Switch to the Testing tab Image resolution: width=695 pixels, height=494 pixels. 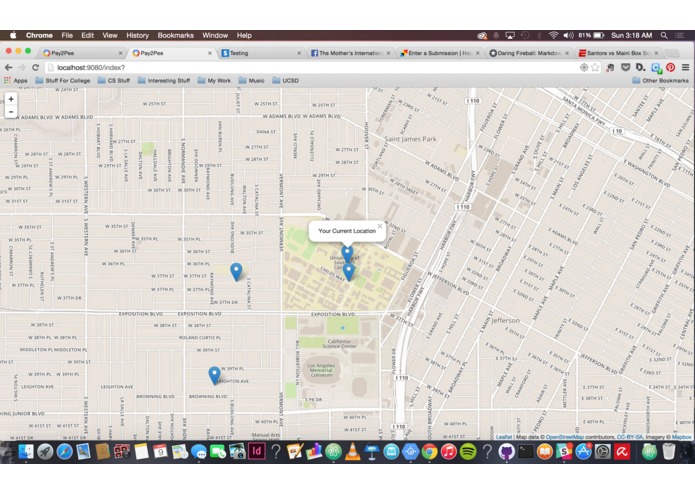[261, 53]
